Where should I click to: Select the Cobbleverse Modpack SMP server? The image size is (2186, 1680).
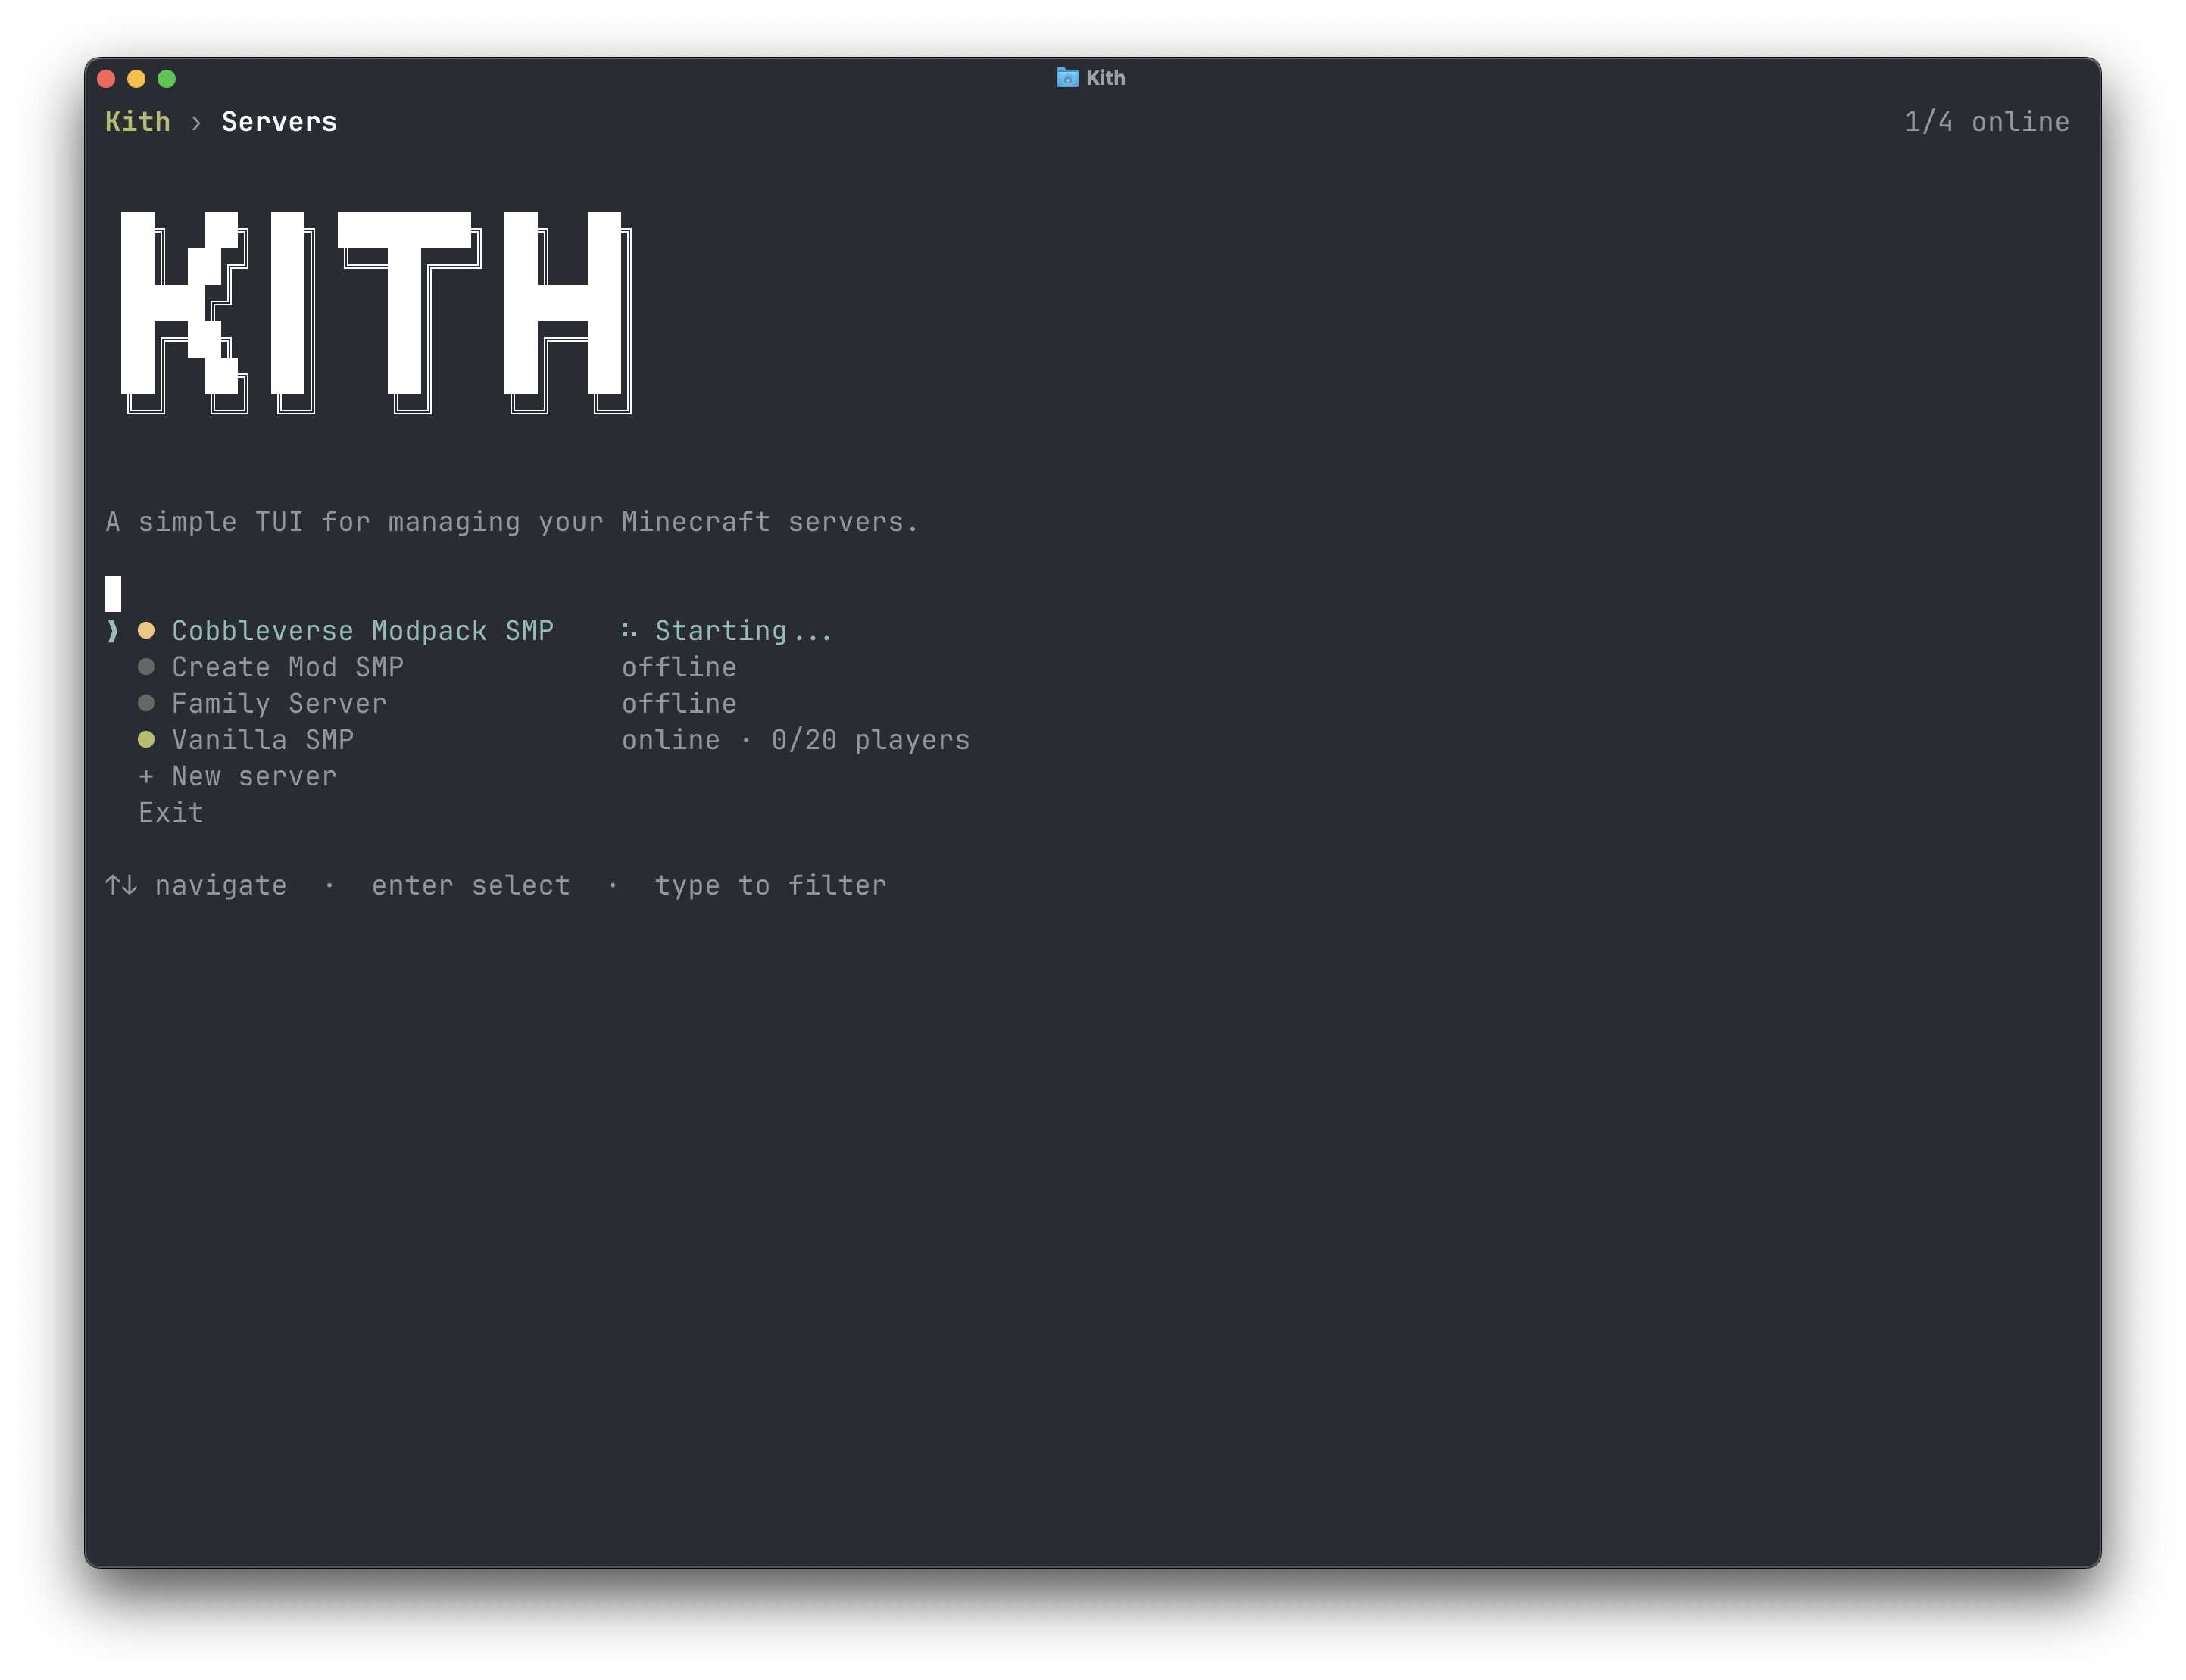tap(362, 631)
